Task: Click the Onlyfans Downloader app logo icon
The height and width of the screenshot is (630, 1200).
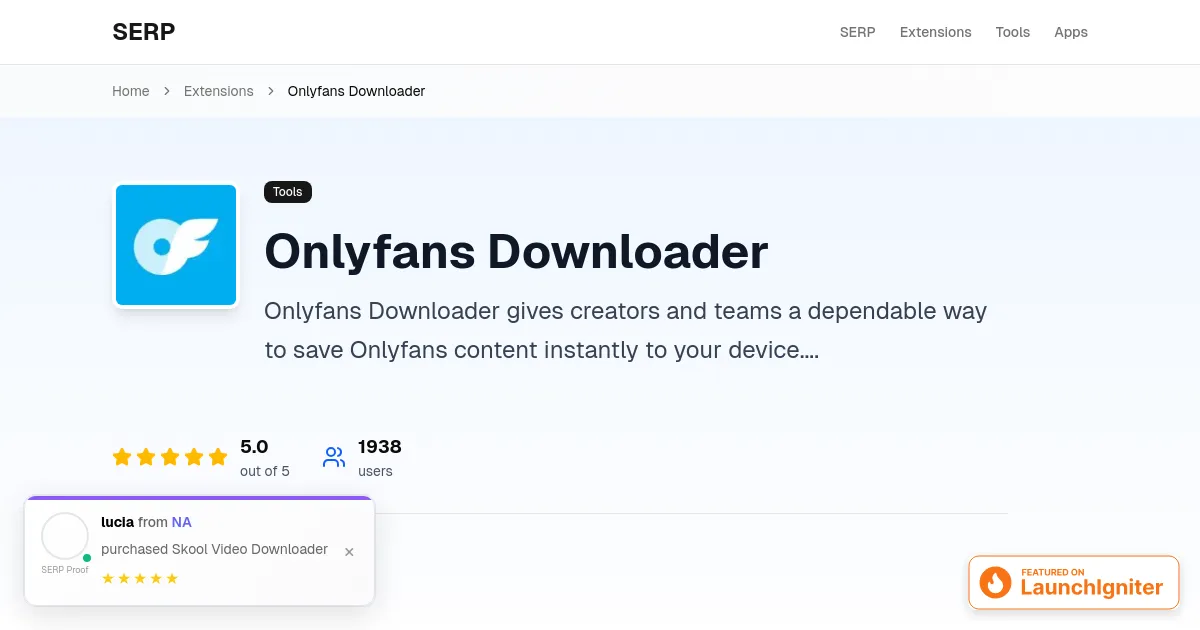Action: coord(176,245)
